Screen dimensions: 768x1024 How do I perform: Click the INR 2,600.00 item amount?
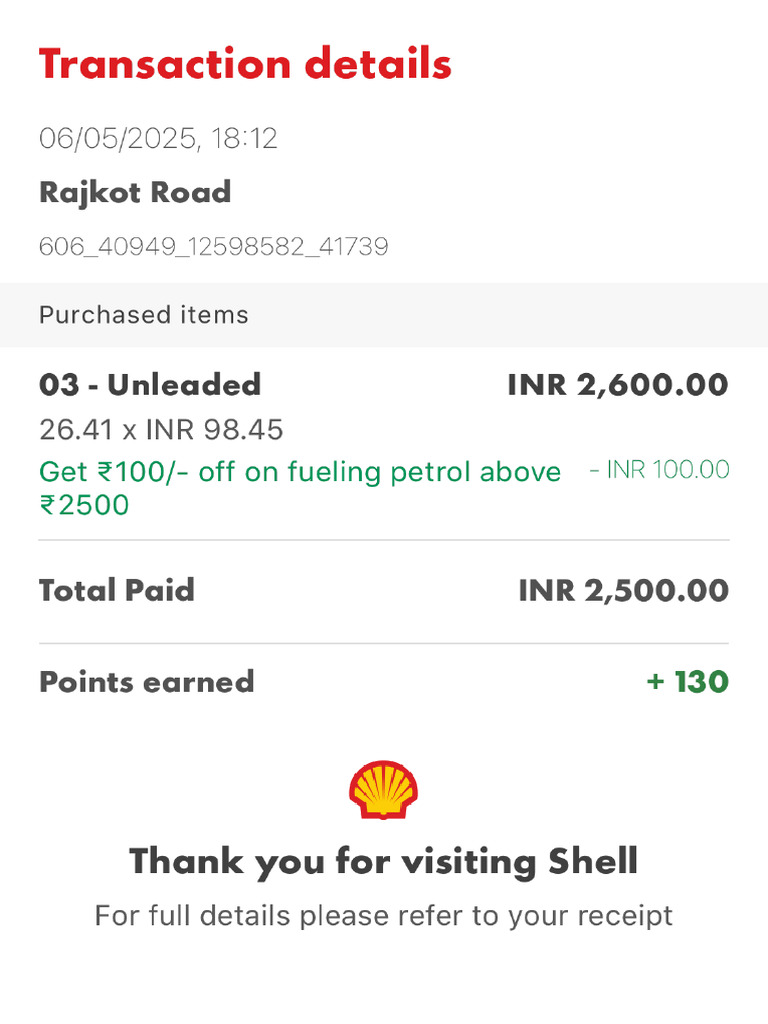click(x=618, y=385)
